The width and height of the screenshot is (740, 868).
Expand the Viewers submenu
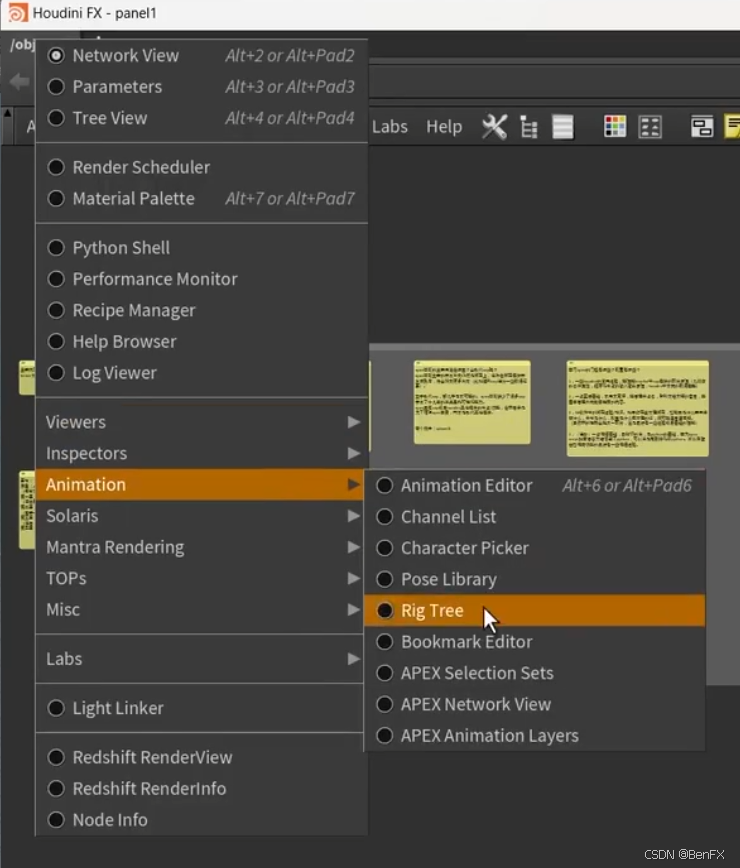point(201,422)
